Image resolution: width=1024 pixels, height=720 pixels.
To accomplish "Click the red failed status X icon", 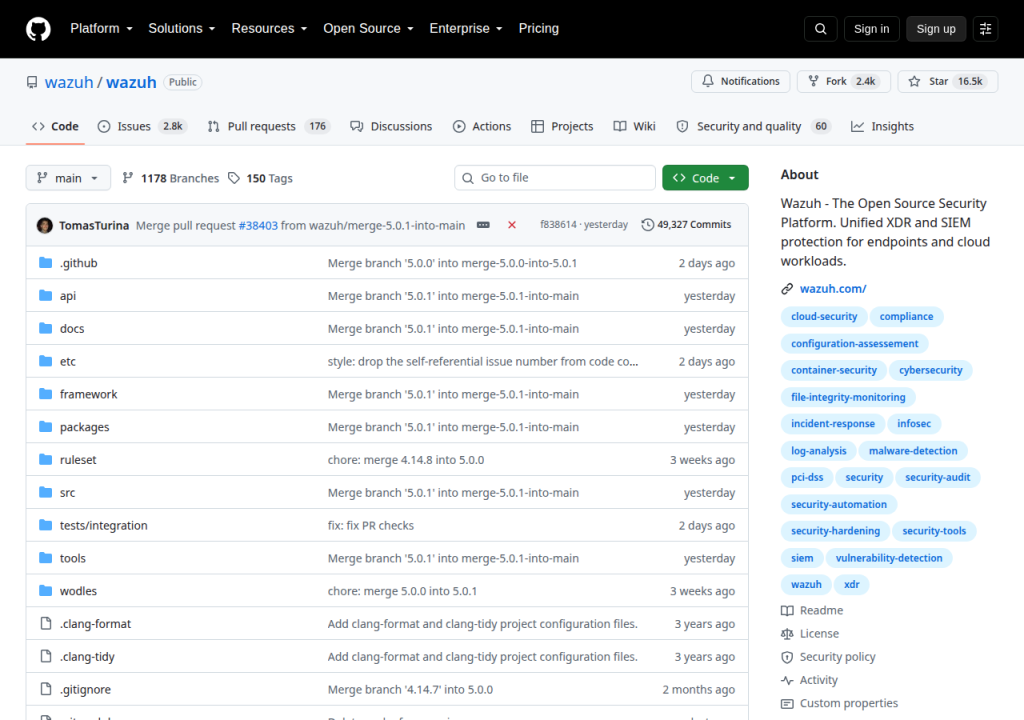I will point(512,225).
